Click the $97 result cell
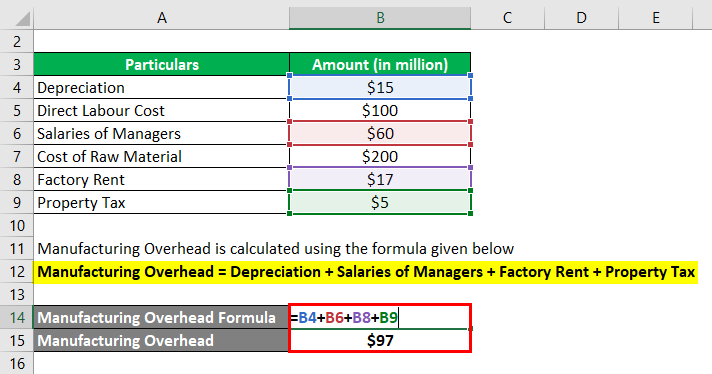712x374 pixels. (x=380, y=340)
